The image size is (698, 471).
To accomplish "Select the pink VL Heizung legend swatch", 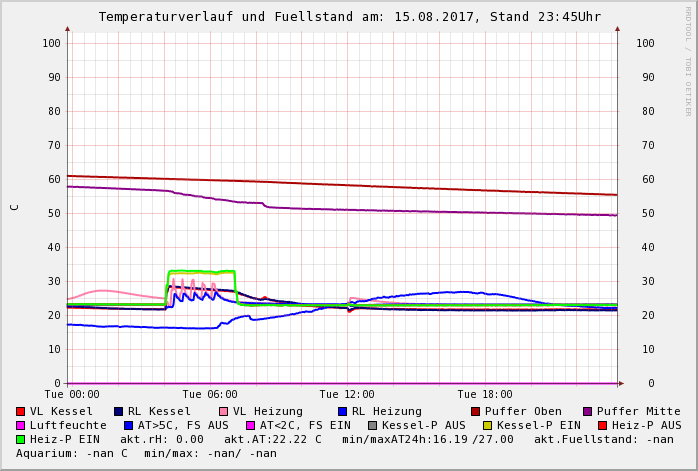I will click(223, 411).
